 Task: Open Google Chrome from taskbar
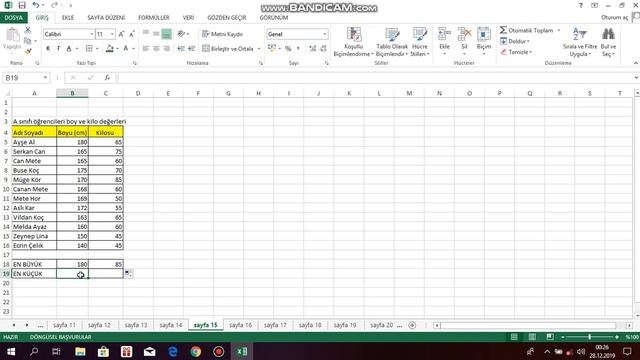[x=196, y=351]
